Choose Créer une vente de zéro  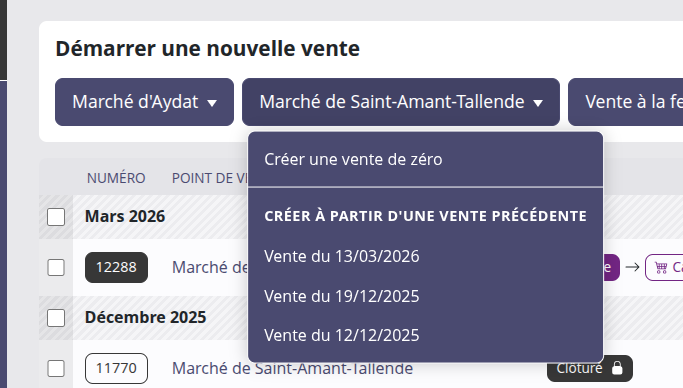click(x=426, y=159)
